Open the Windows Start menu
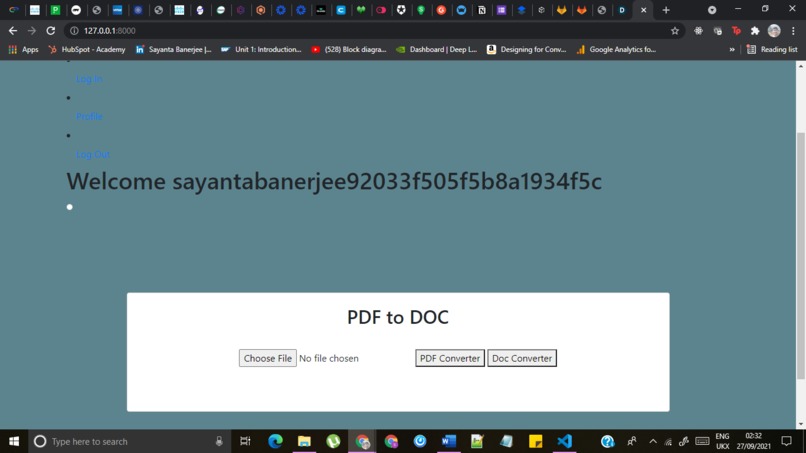Screen dimensions: 806x453 pyautogui.click(x=14, y=441)
